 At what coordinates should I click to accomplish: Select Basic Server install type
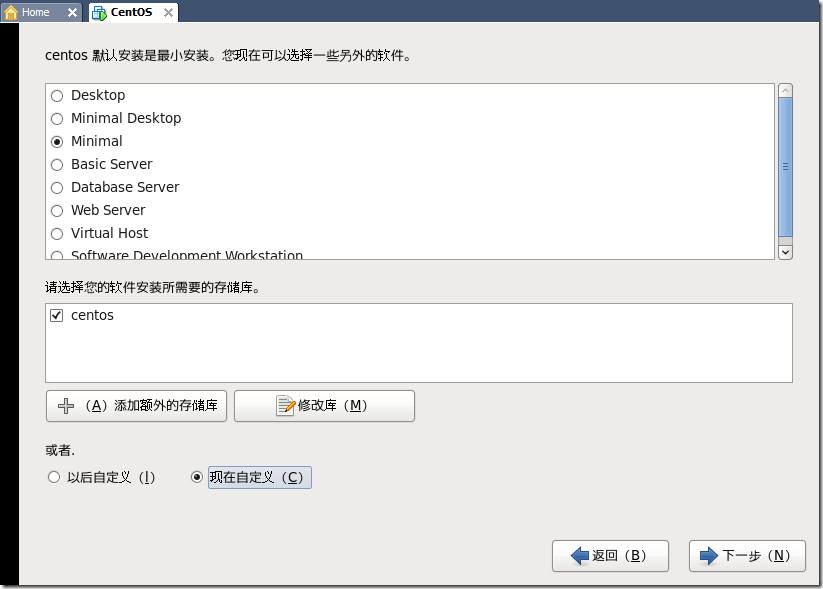point(57,165)
